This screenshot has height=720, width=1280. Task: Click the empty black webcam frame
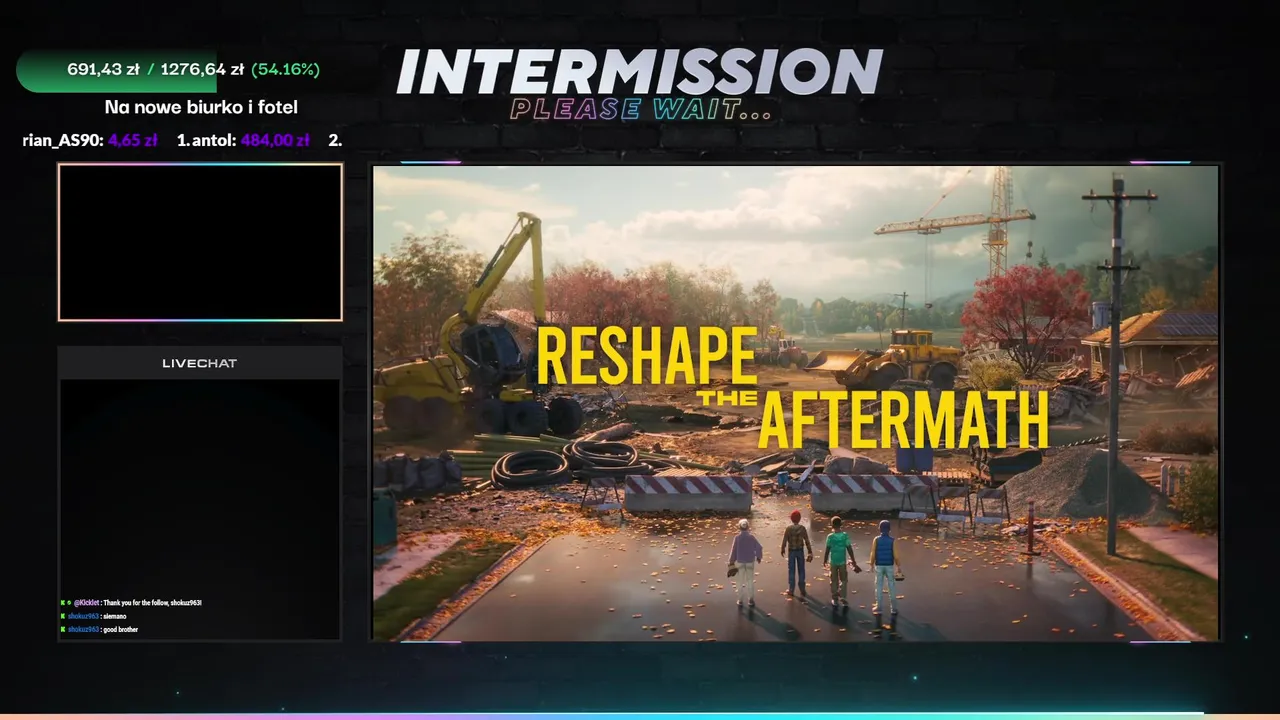[200, 242]
